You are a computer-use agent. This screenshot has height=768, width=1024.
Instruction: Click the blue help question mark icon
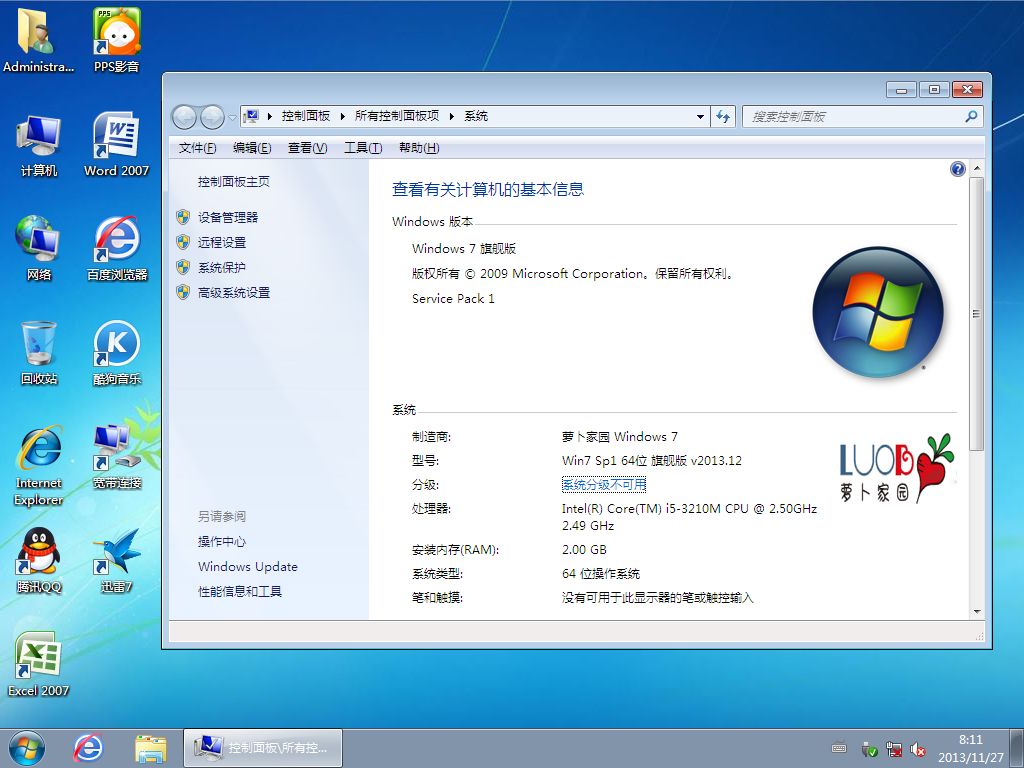pos(957,169)
